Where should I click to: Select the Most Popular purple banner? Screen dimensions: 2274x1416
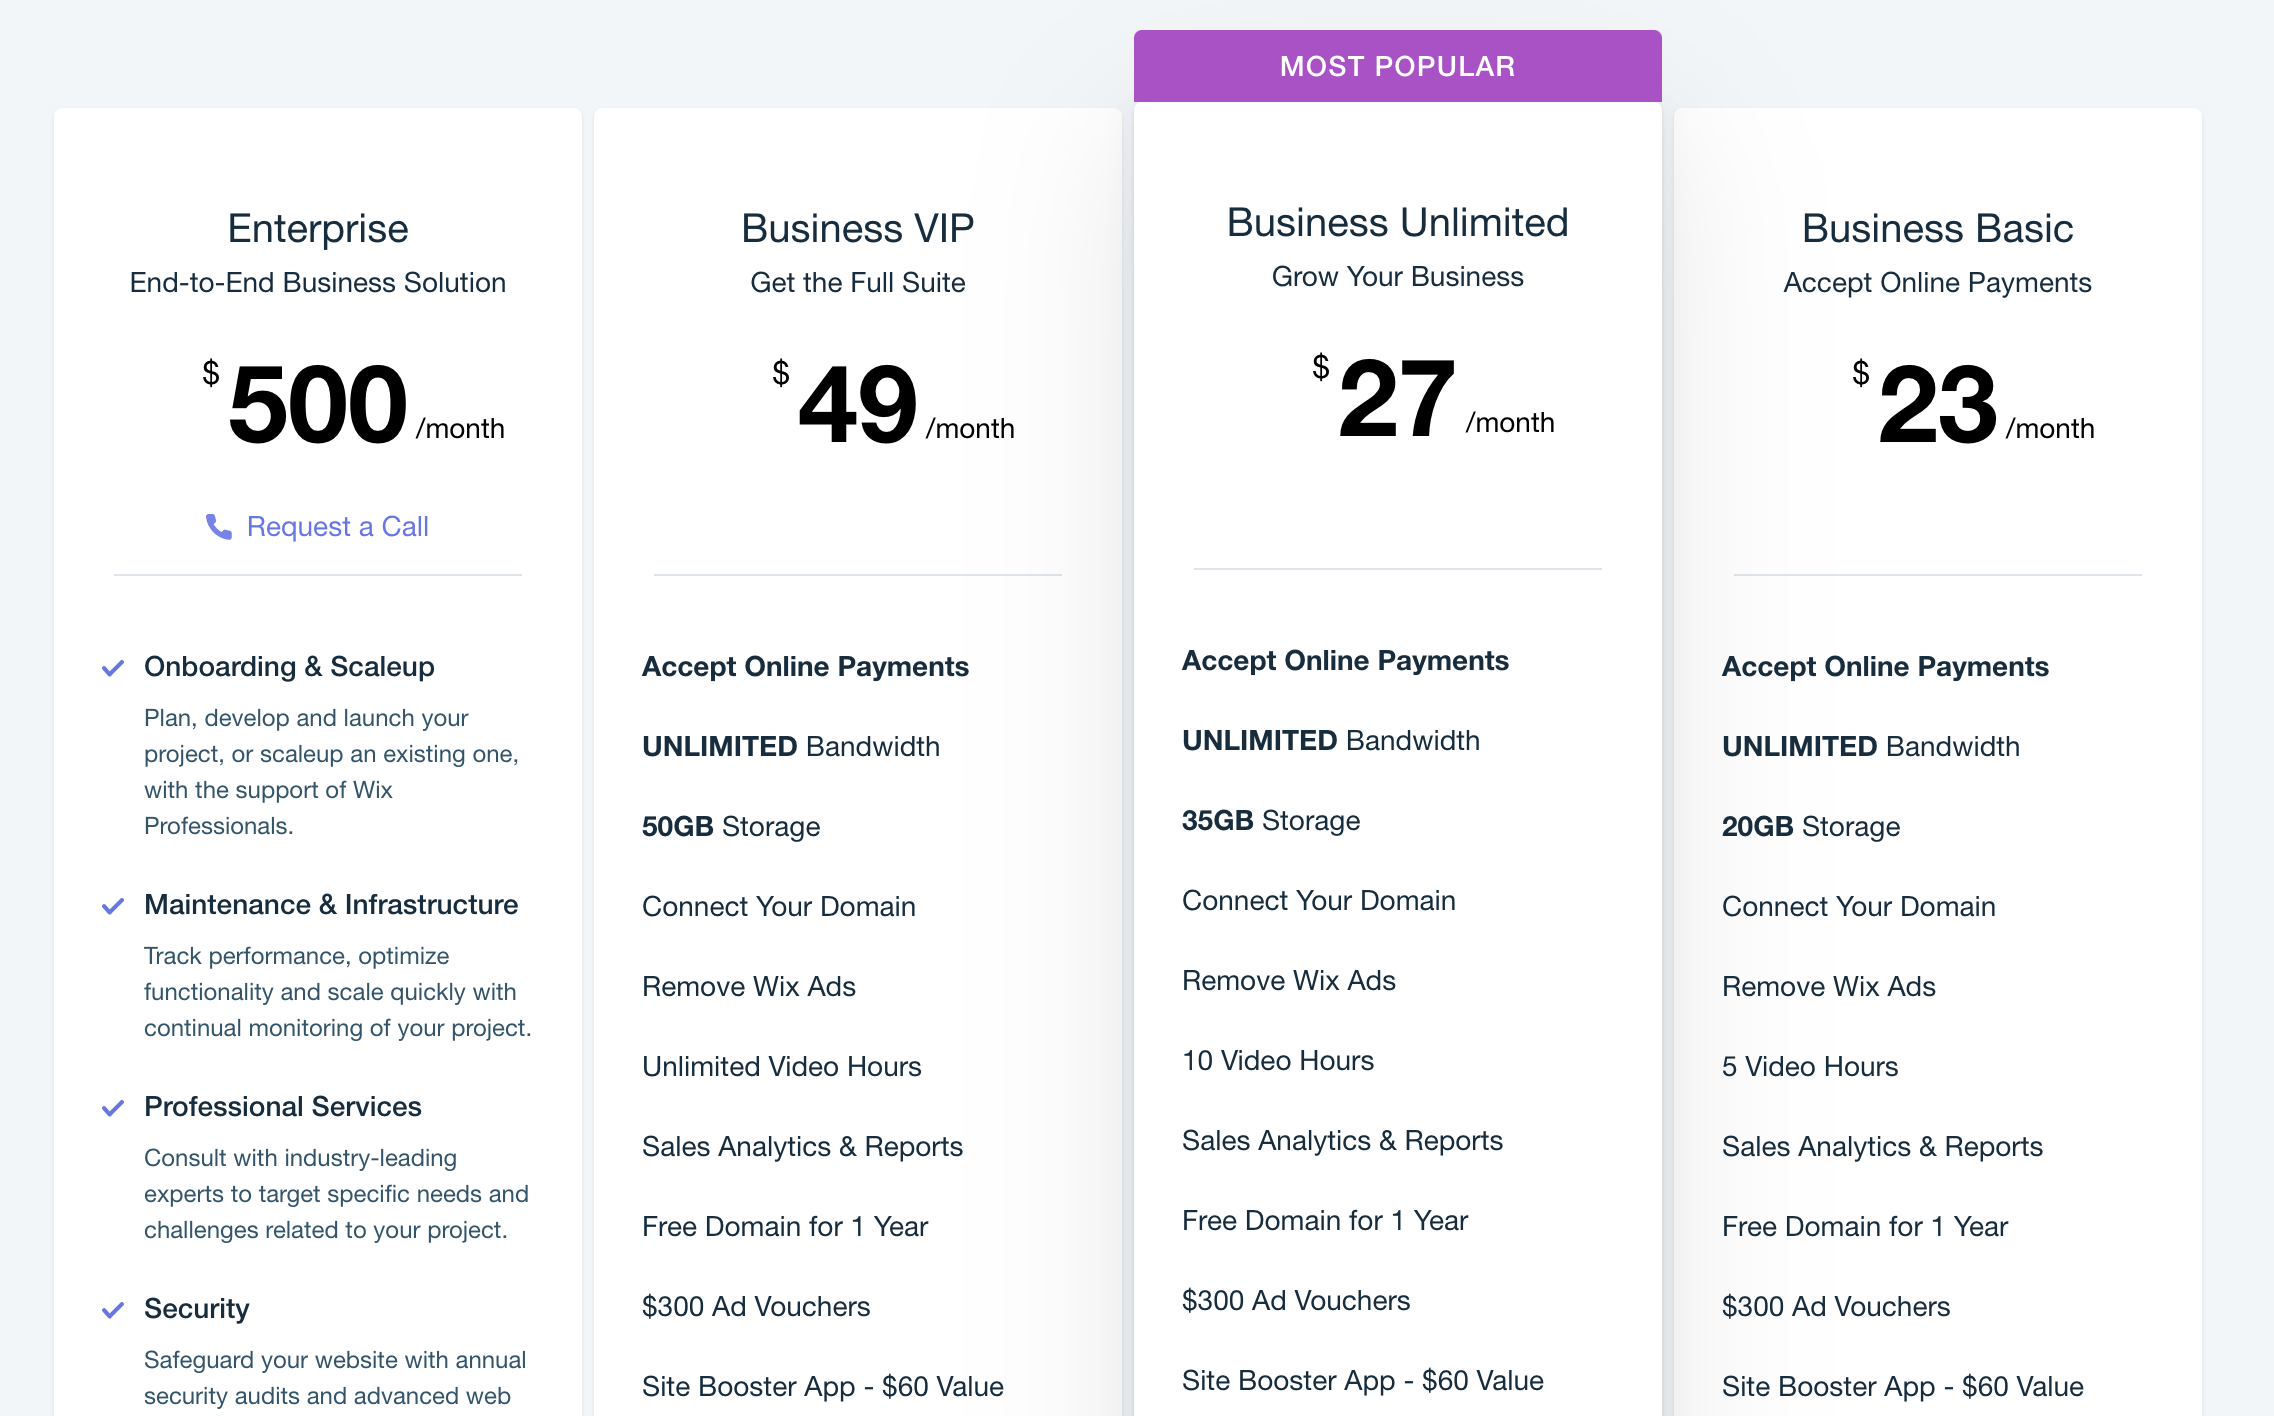1397,66
